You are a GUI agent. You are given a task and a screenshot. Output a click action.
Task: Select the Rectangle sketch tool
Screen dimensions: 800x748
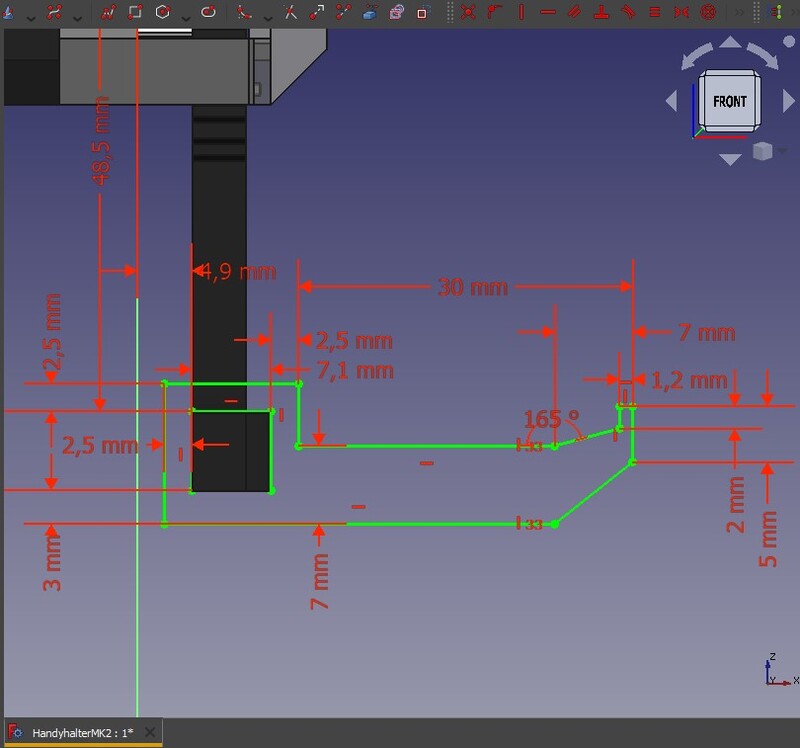134,12
